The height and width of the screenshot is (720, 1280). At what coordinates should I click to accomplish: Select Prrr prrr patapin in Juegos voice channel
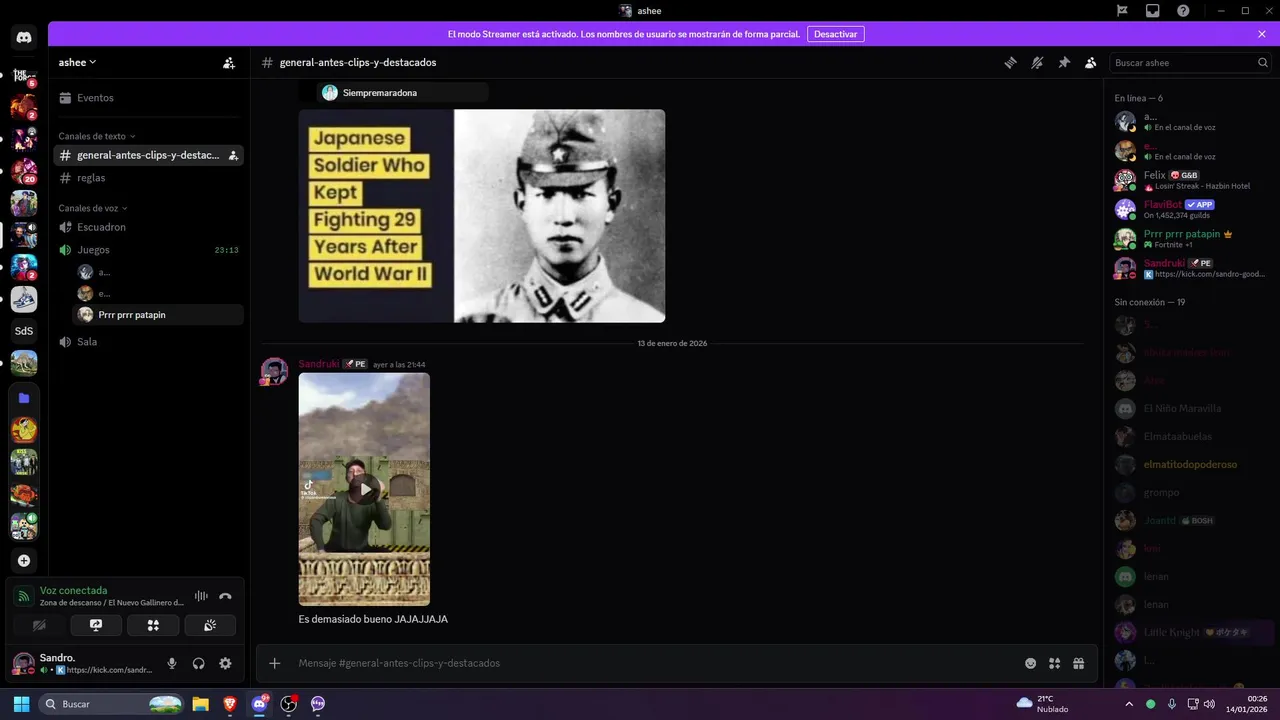pyautogui.click(x=158, y=315)
